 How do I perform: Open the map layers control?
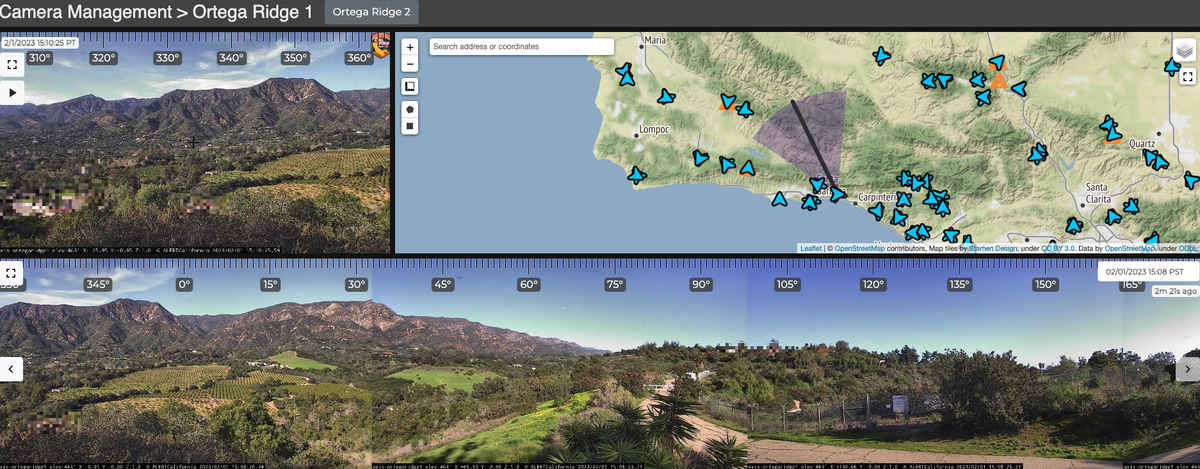[1183, 50]
